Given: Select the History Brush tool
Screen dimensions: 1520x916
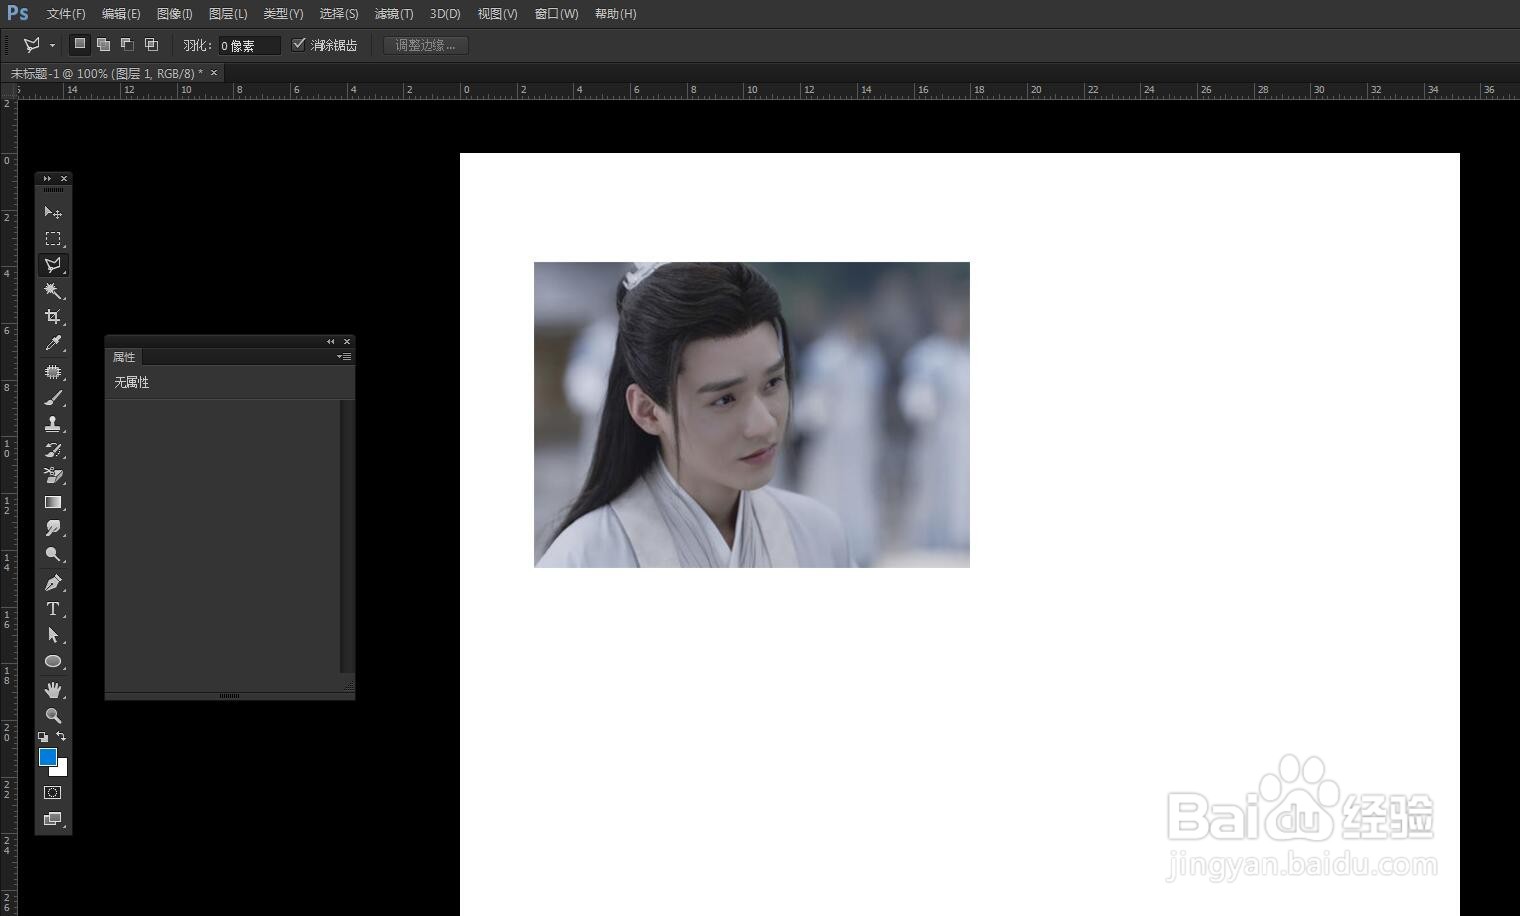Looking at the screenshot, I should pos(53,450).
